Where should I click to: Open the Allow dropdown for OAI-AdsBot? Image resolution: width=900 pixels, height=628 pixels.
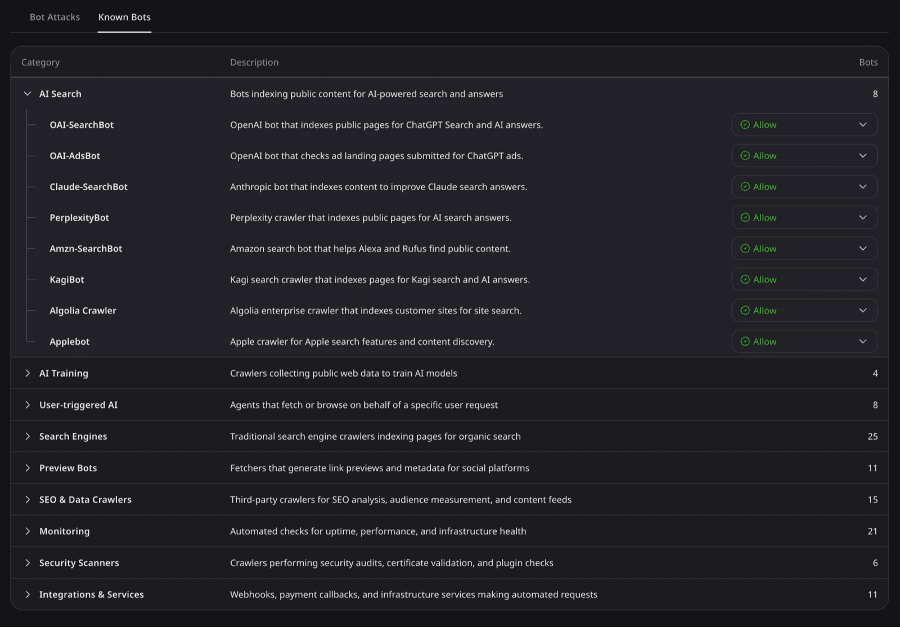(804, 156)
